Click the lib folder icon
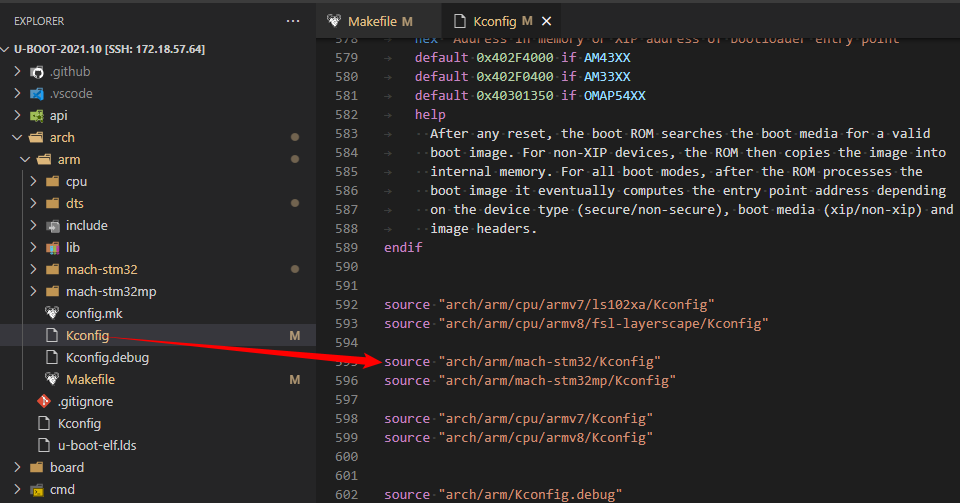The height and width of the screenshot is (503, 960). [x=53, y=248]
